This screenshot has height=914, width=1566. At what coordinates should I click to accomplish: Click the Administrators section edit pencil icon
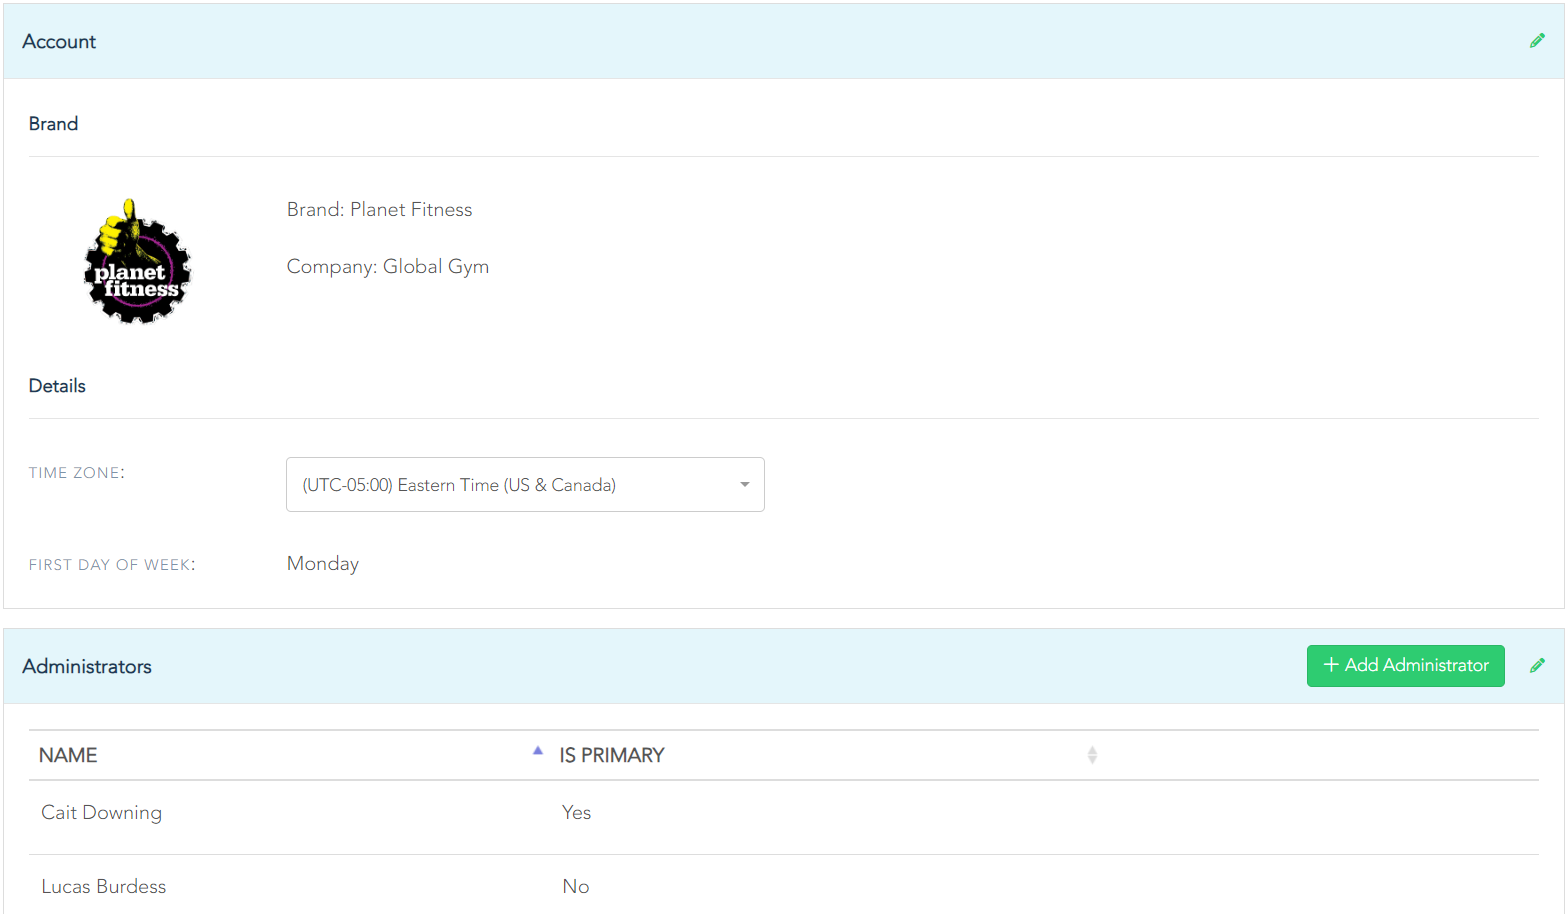point(1537,666)
